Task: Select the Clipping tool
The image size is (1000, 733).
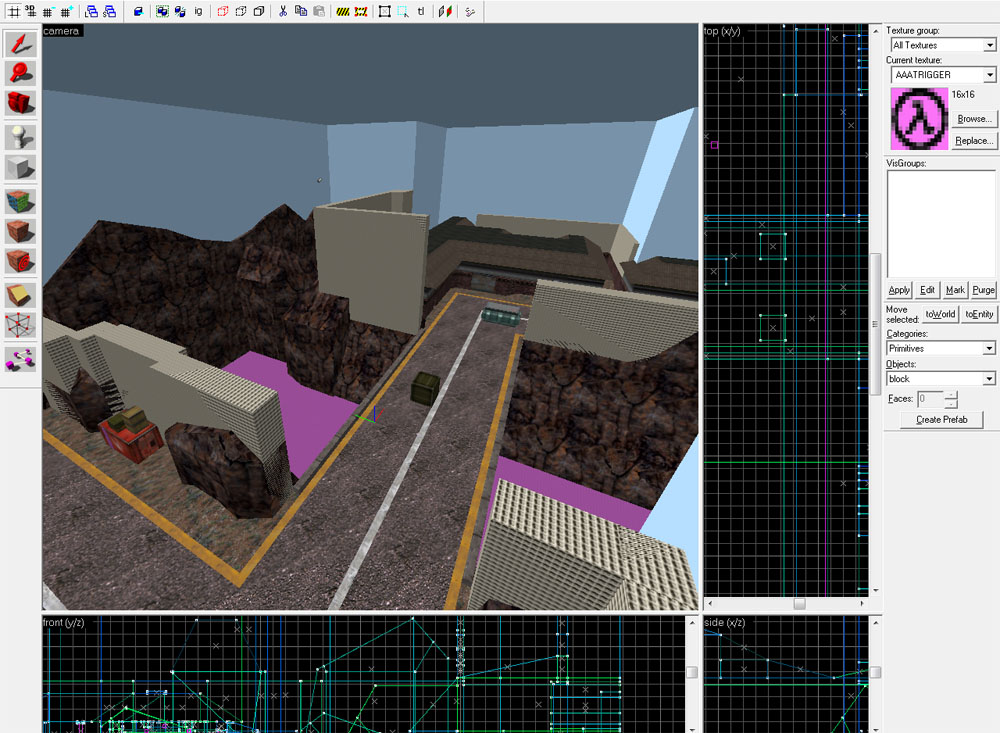Action: [20, 295]
